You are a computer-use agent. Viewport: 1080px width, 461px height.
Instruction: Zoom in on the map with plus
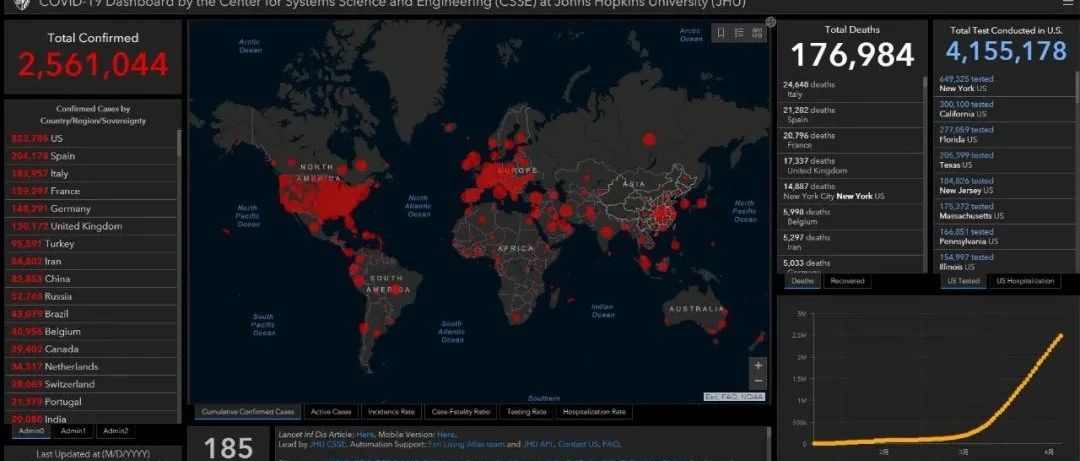click(758, 365)
